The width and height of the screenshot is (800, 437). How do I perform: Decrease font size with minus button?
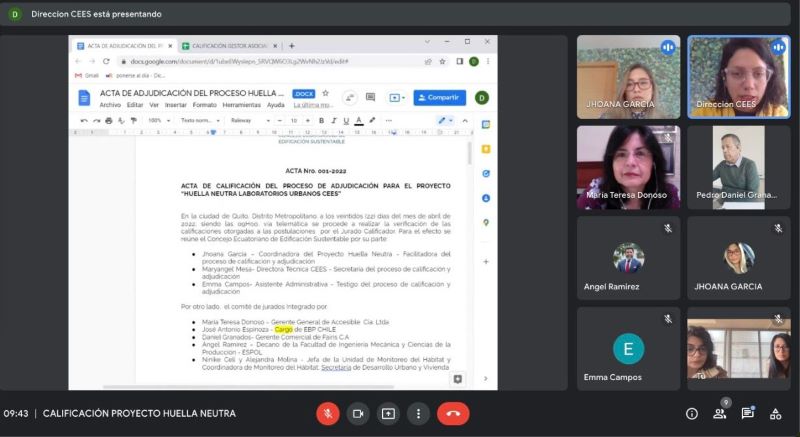[x=280, y=121]
